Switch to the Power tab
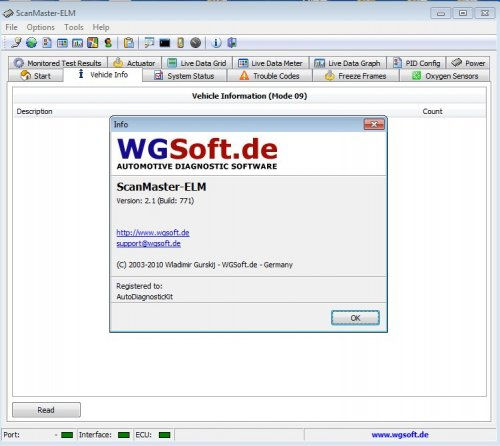 click(x=468, y=63)
